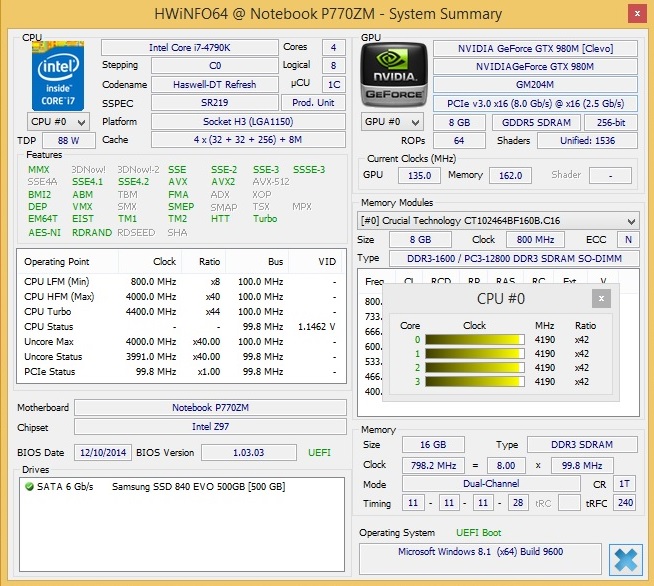Close the HWiNFO64 System Summary window

637,14
